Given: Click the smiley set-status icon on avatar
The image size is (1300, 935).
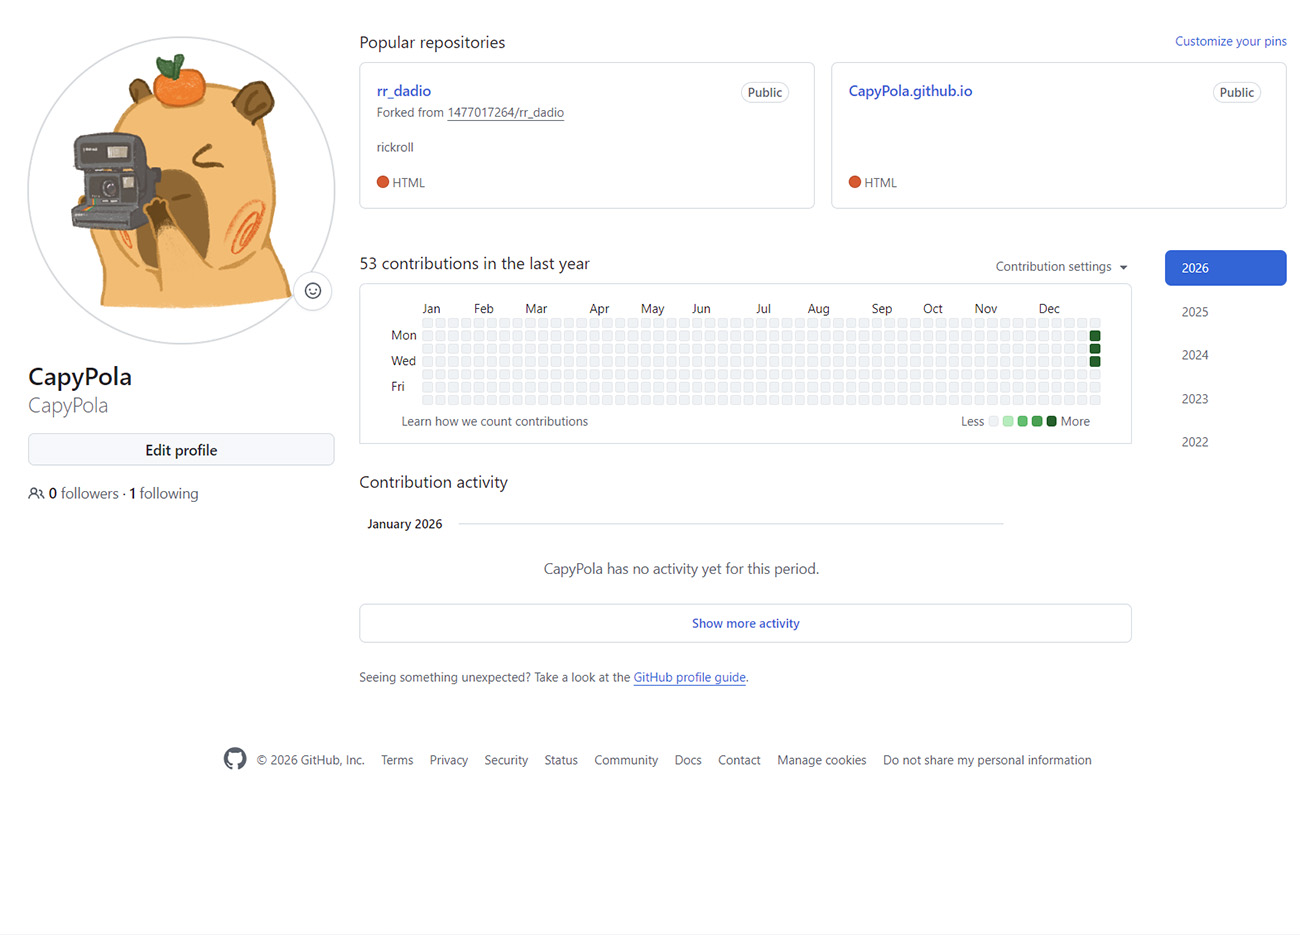Looking at the screenshot, I should click(313, 291).
